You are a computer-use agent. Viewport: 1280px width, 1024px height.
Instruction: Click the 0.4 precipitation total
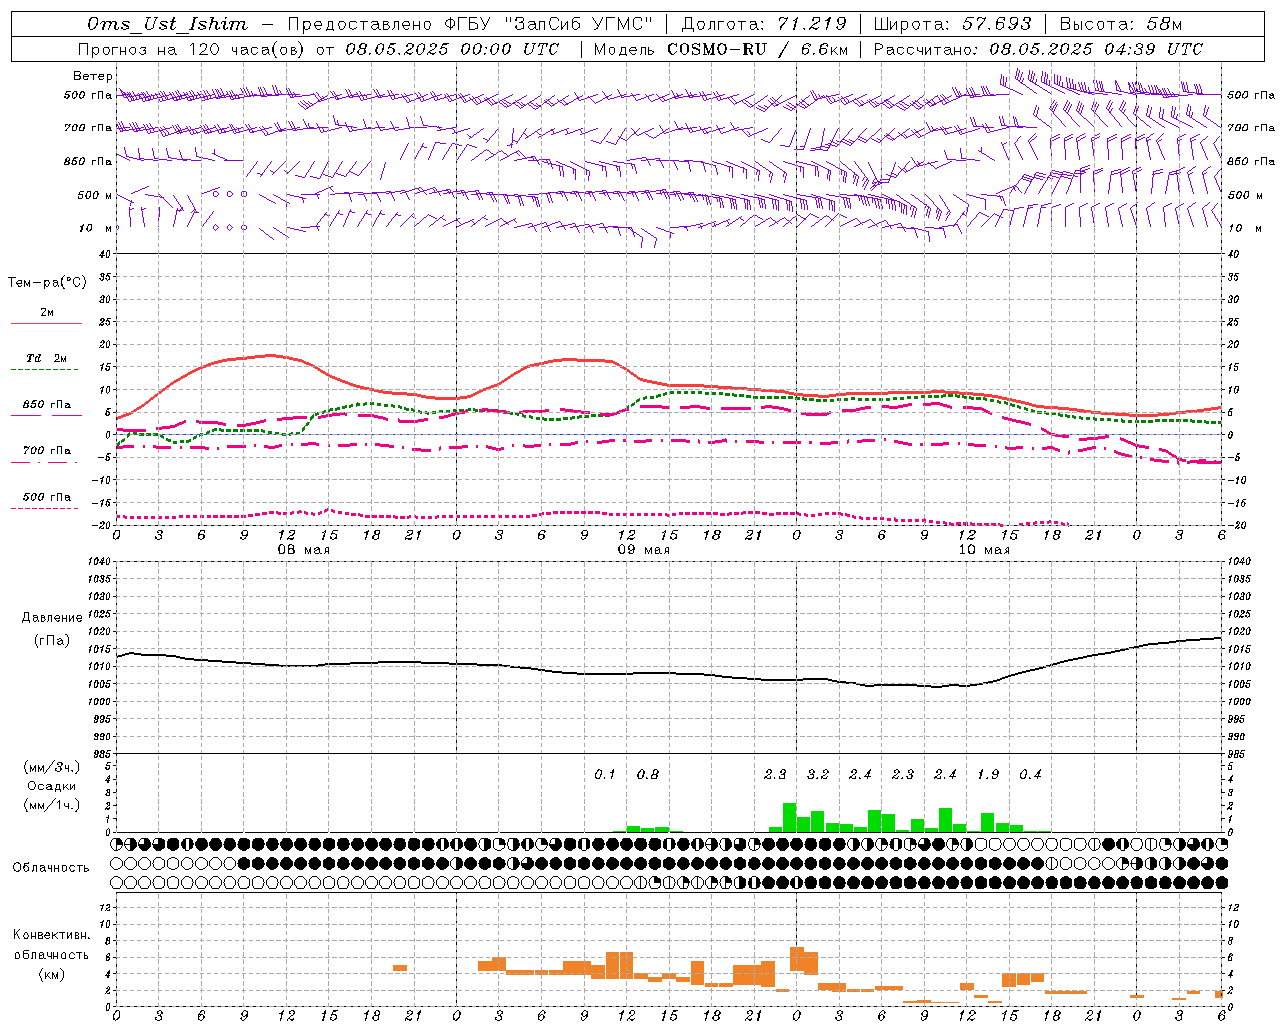[x=1030, y=774]
